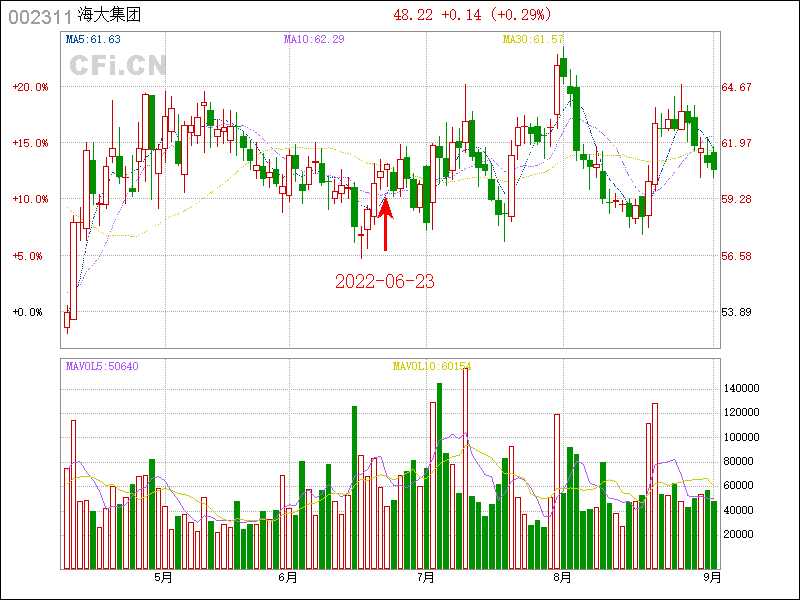800x600 pixels.
Task: Click the CFi.CN watermark logo
Action: tap(117, 66)
